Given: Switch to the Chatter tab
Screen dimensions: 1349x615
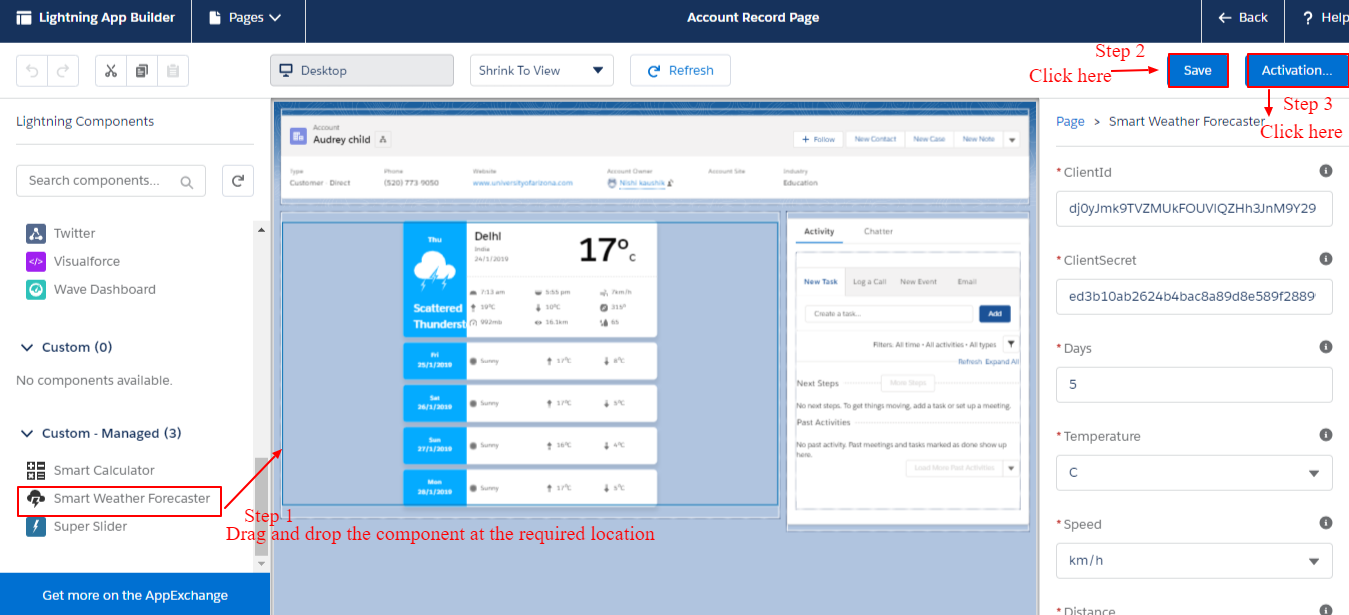Looking at the screenshot, I should [878, 231].
